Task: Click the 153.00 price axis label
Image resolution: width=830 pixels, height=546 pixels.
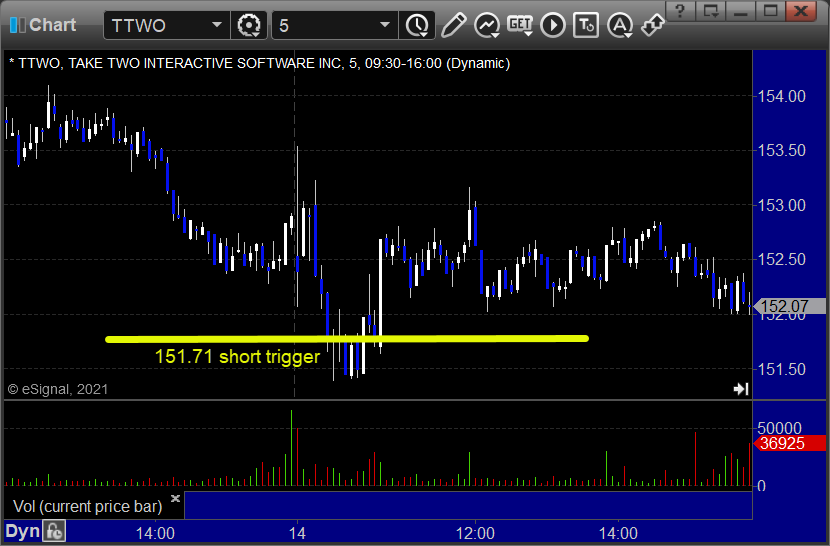Action: coord(781,205)
